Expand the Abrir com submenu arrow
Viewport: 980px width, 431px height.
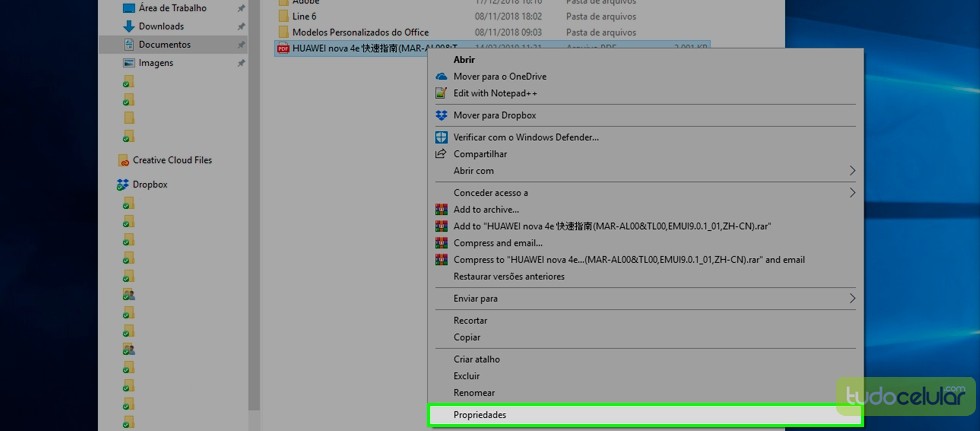coord(852,171)
